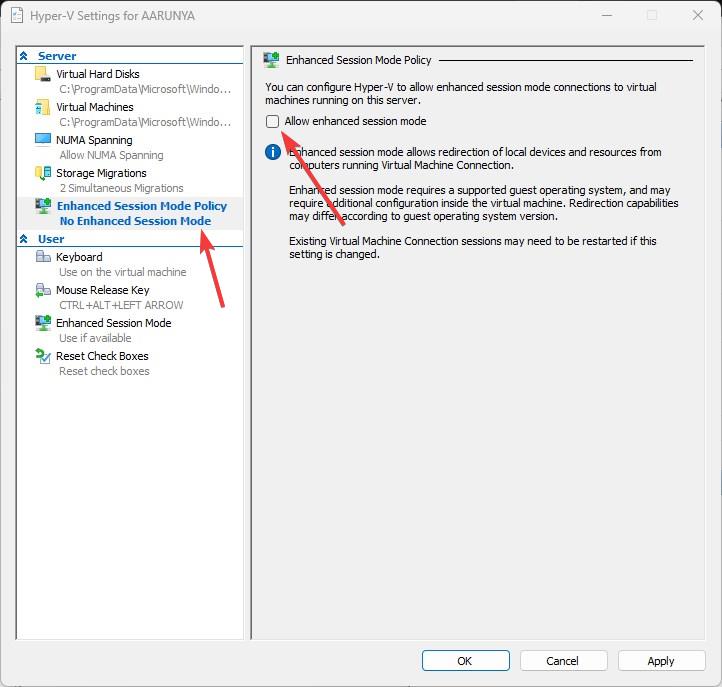Select user Enhanced Session Mode item

click(x=114, y=323)
